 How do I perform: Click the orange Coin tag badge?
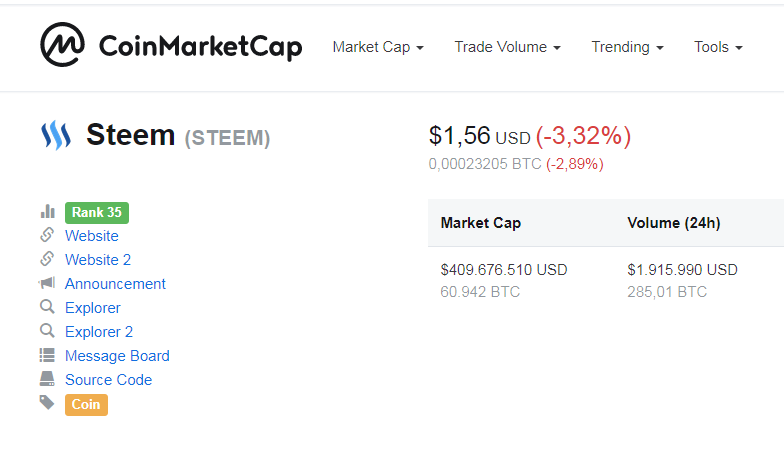point(86,404)
